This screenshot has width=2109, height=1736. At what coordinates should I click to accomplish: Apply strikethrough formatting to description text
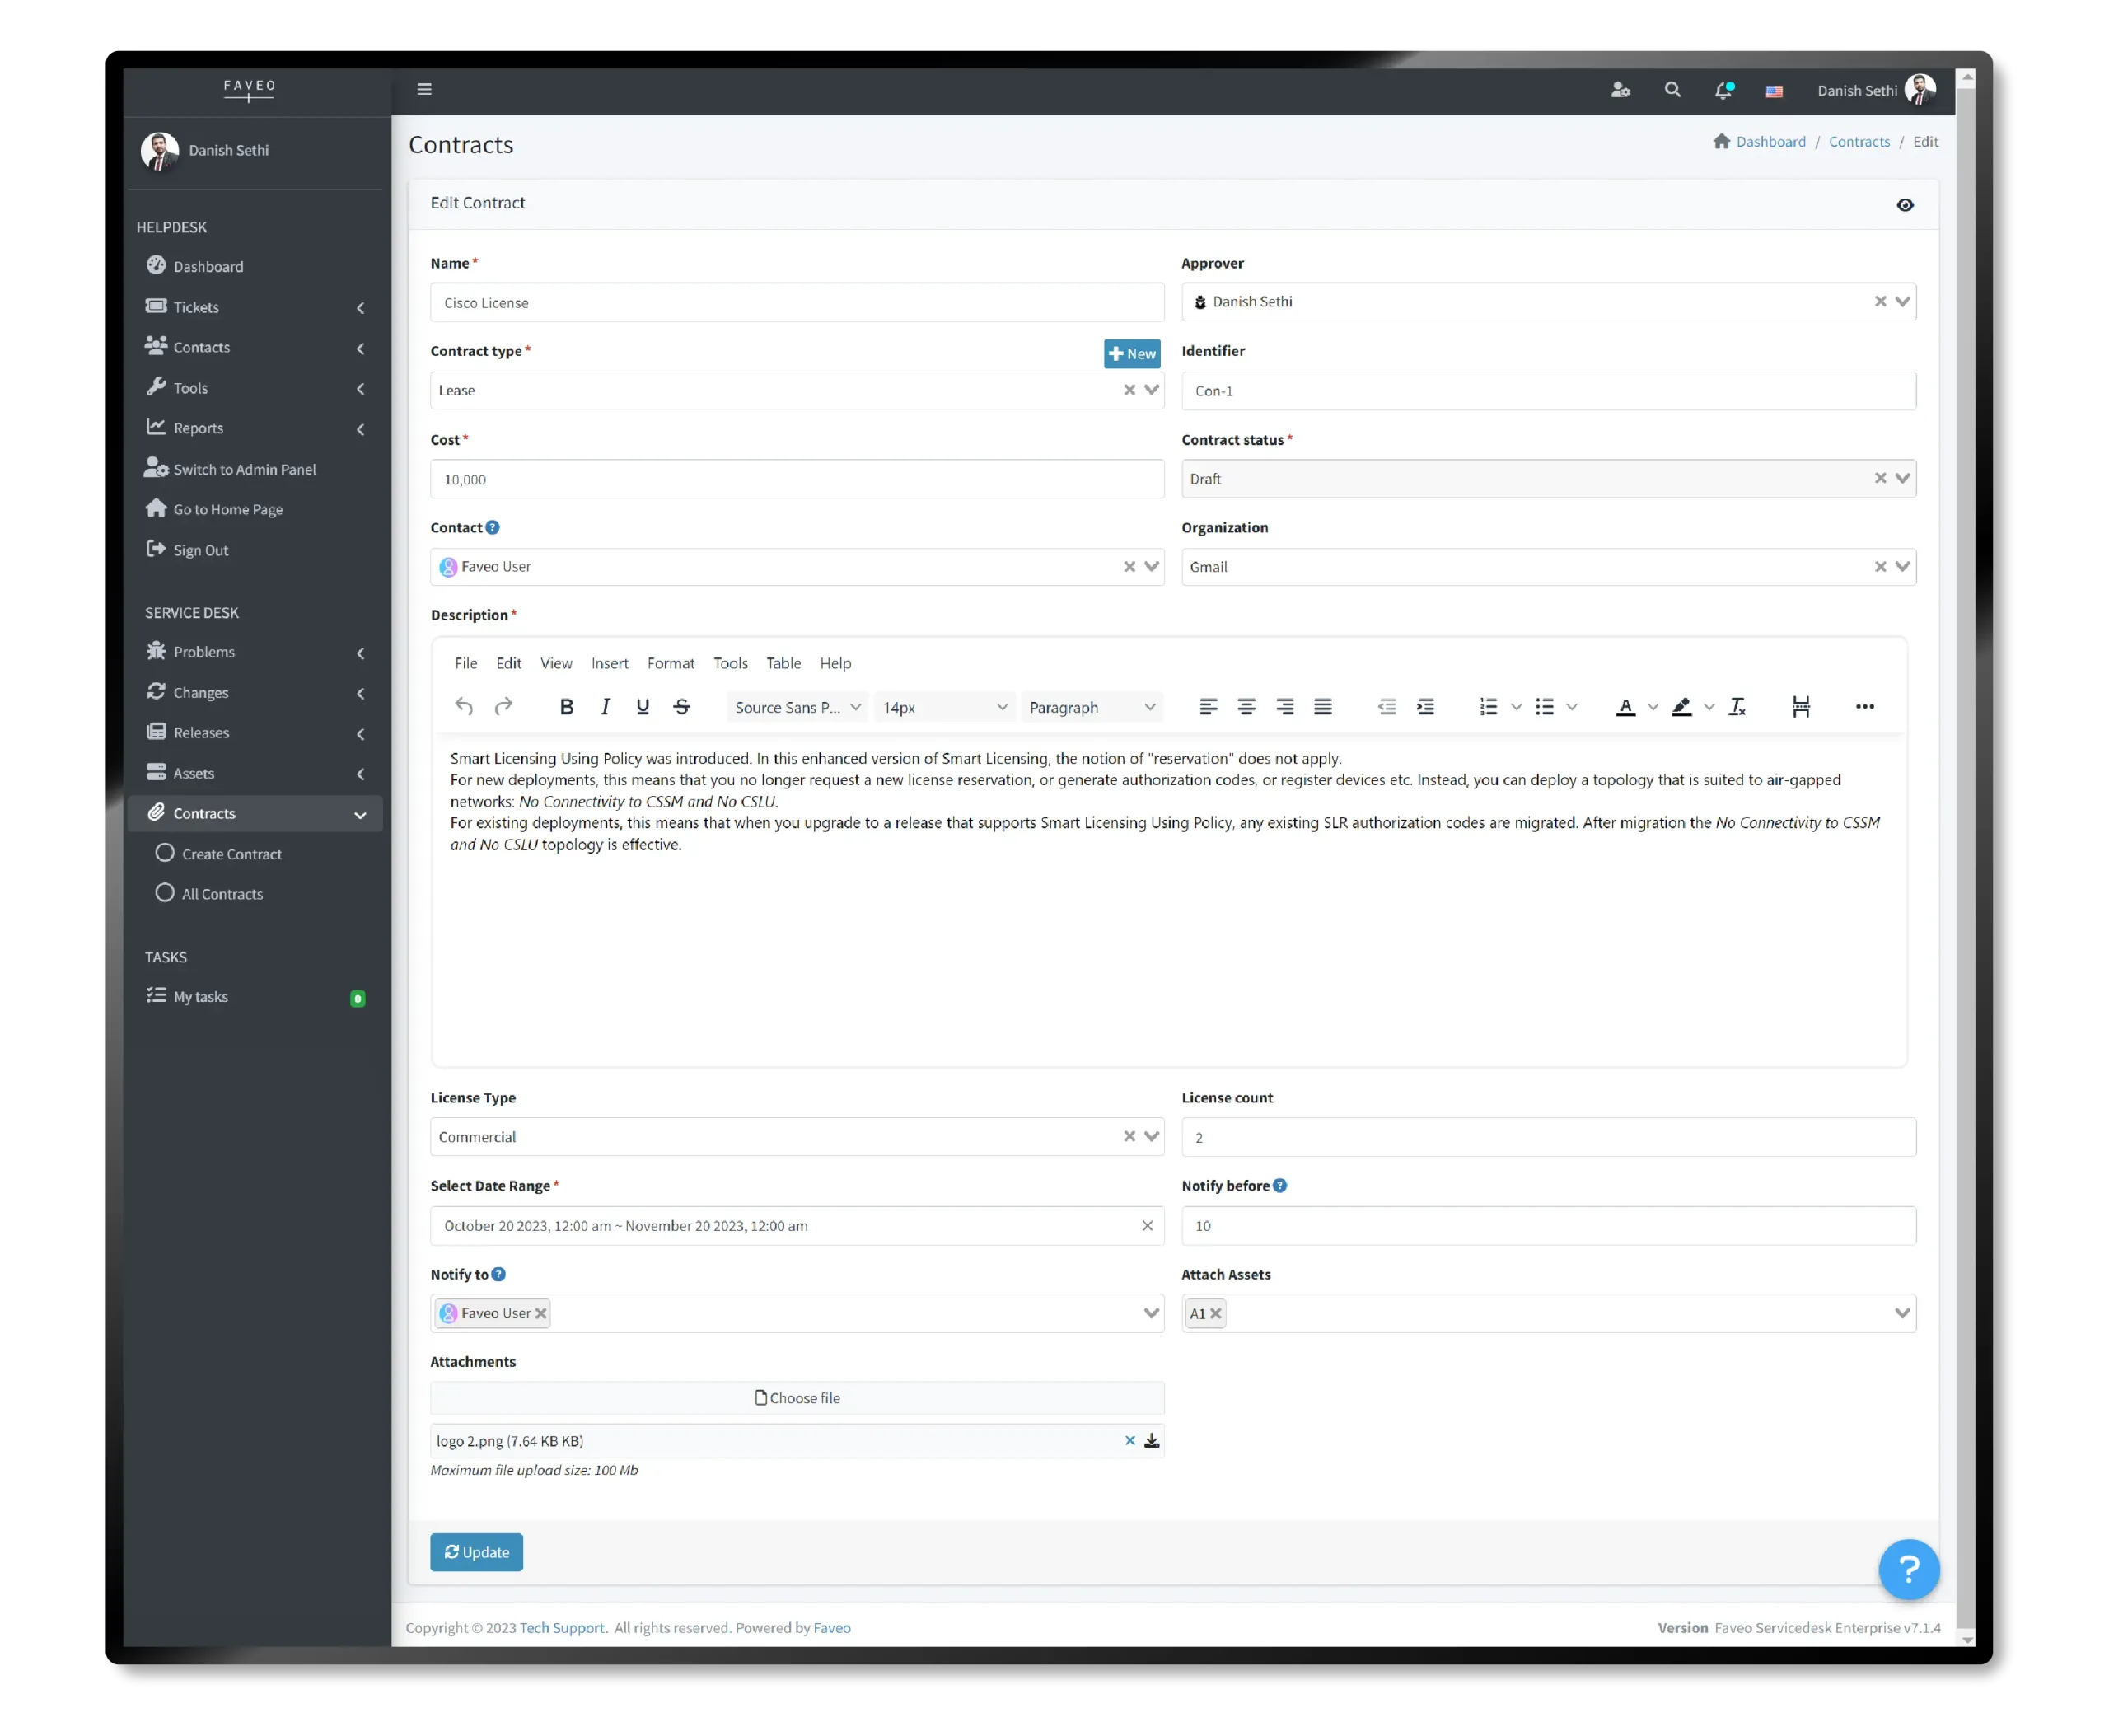(x=681, y=706)
